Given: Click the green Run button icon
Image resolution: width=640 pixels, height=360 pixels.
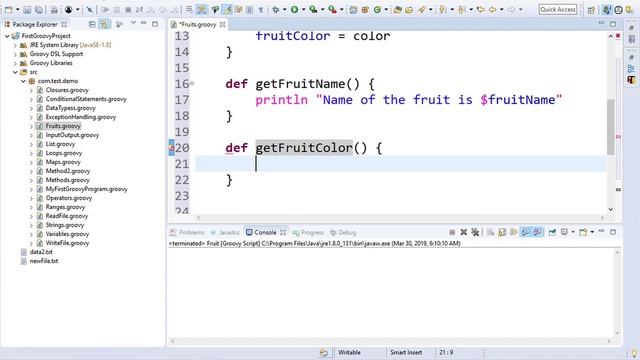Looking at the screenshot, I should pos(294,9).
